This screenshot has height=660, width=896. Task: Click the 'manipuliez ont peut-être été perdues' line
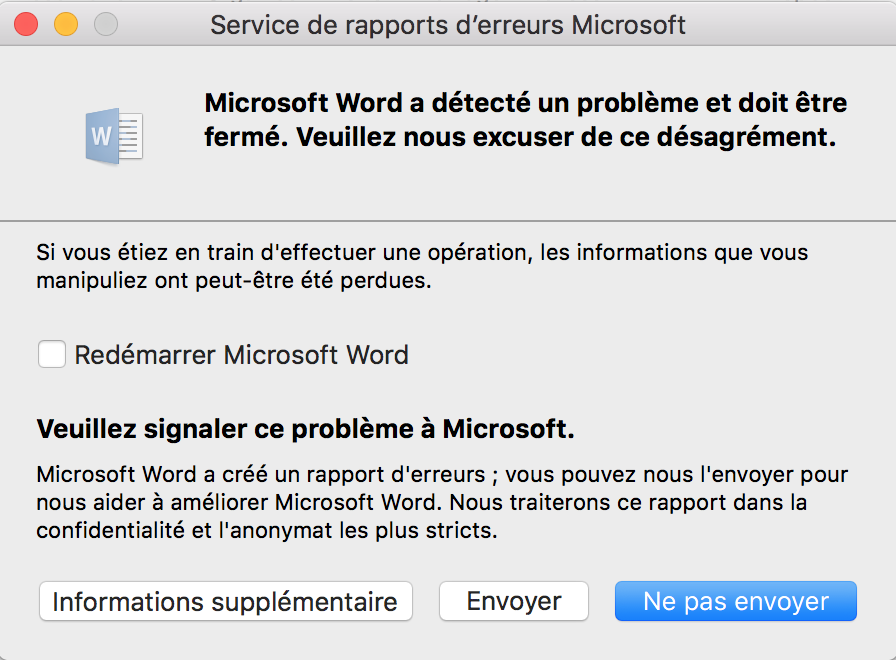(x=234, y=281)
